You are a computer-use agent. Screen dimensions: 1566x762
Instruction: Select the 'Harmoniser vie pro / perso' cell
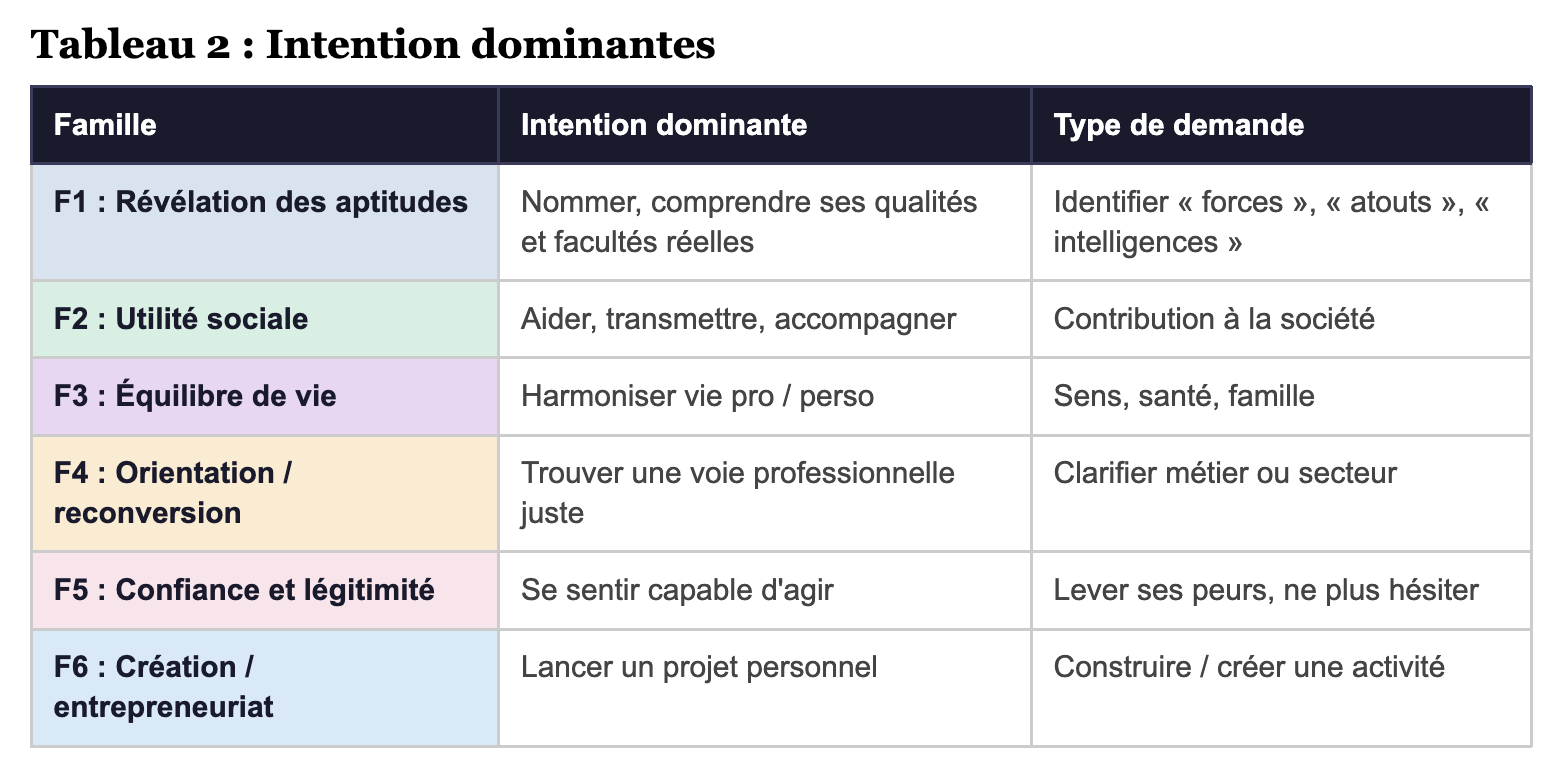(697, 397)
